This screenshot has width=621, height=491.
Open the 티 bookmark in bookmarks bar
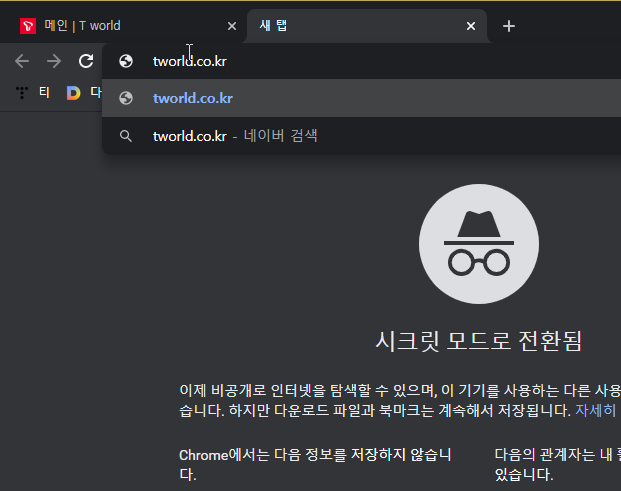pos(33,93)
